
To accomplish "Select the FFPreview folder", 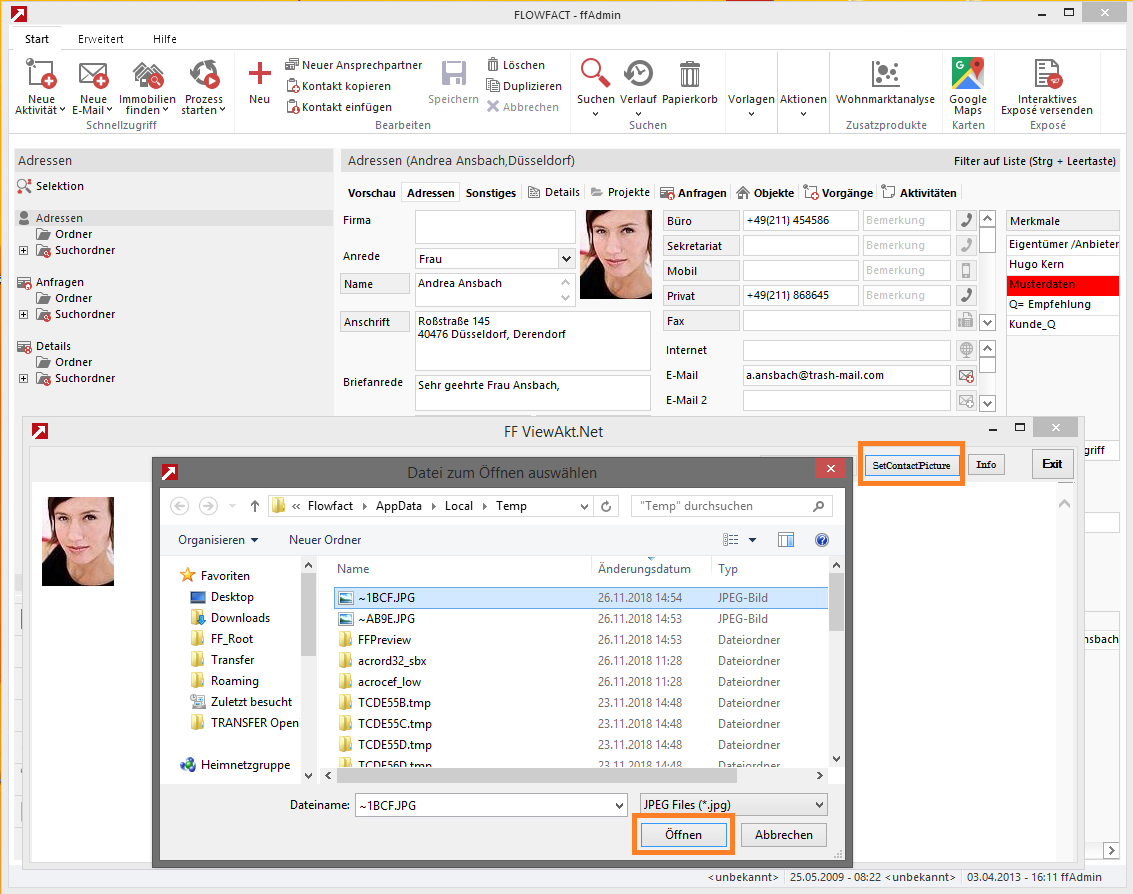I will coord(581,640).
